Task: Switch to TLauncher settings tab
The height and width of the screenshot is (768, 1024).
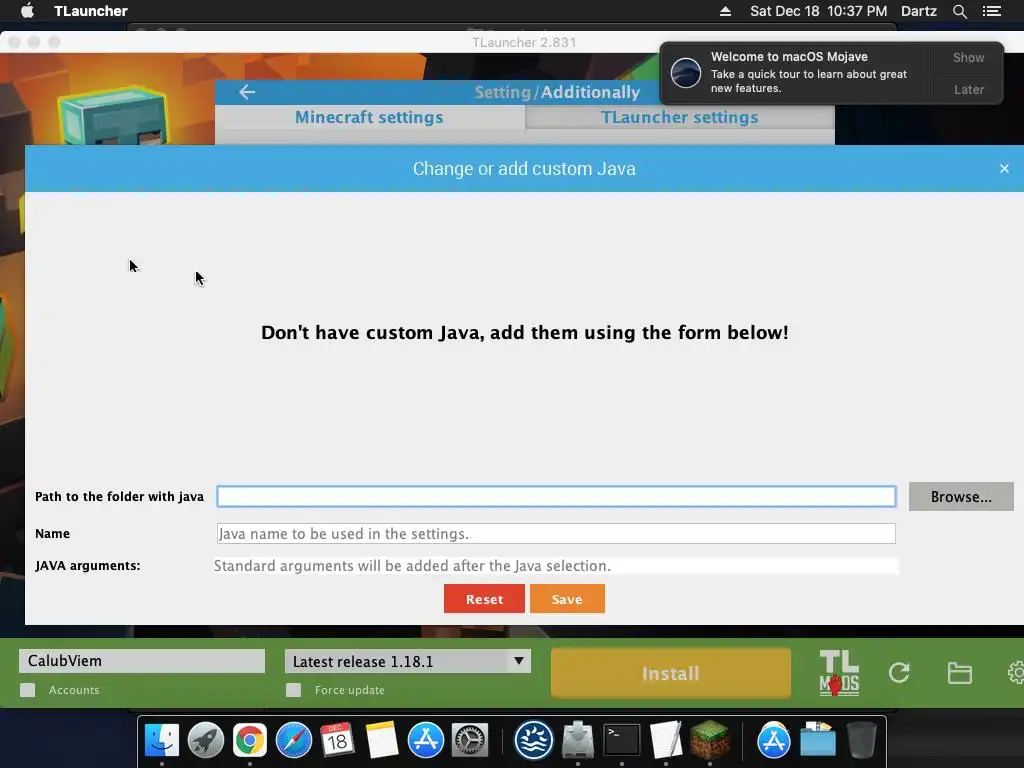Action: coord(679,118)
